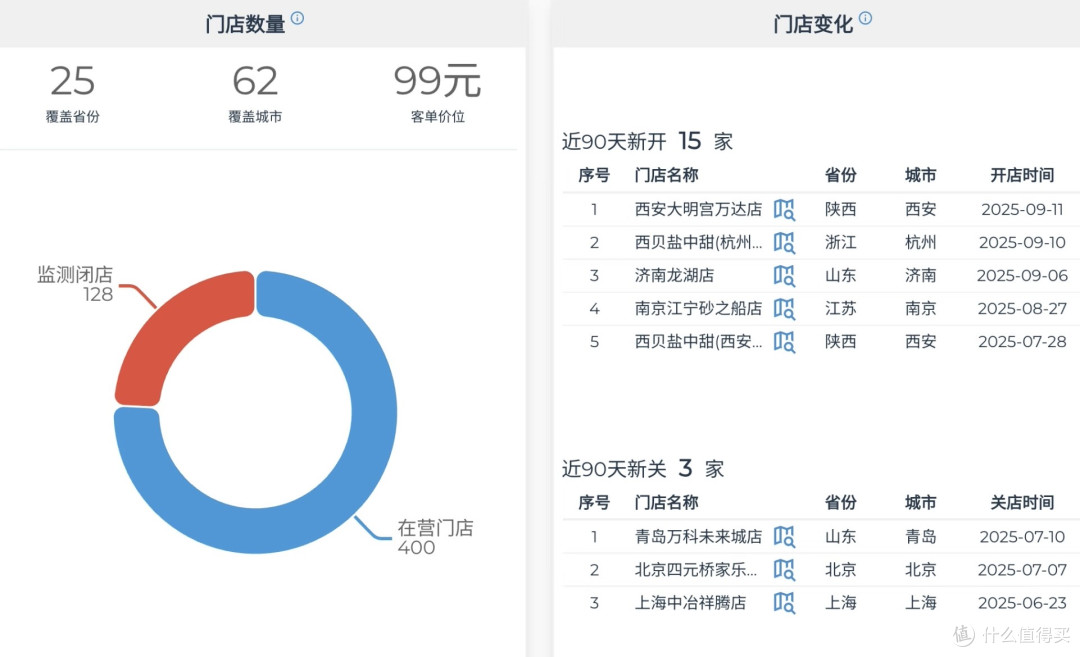Click city cell 杭州
Screen dimensions: 1080x657
(920, 242)
